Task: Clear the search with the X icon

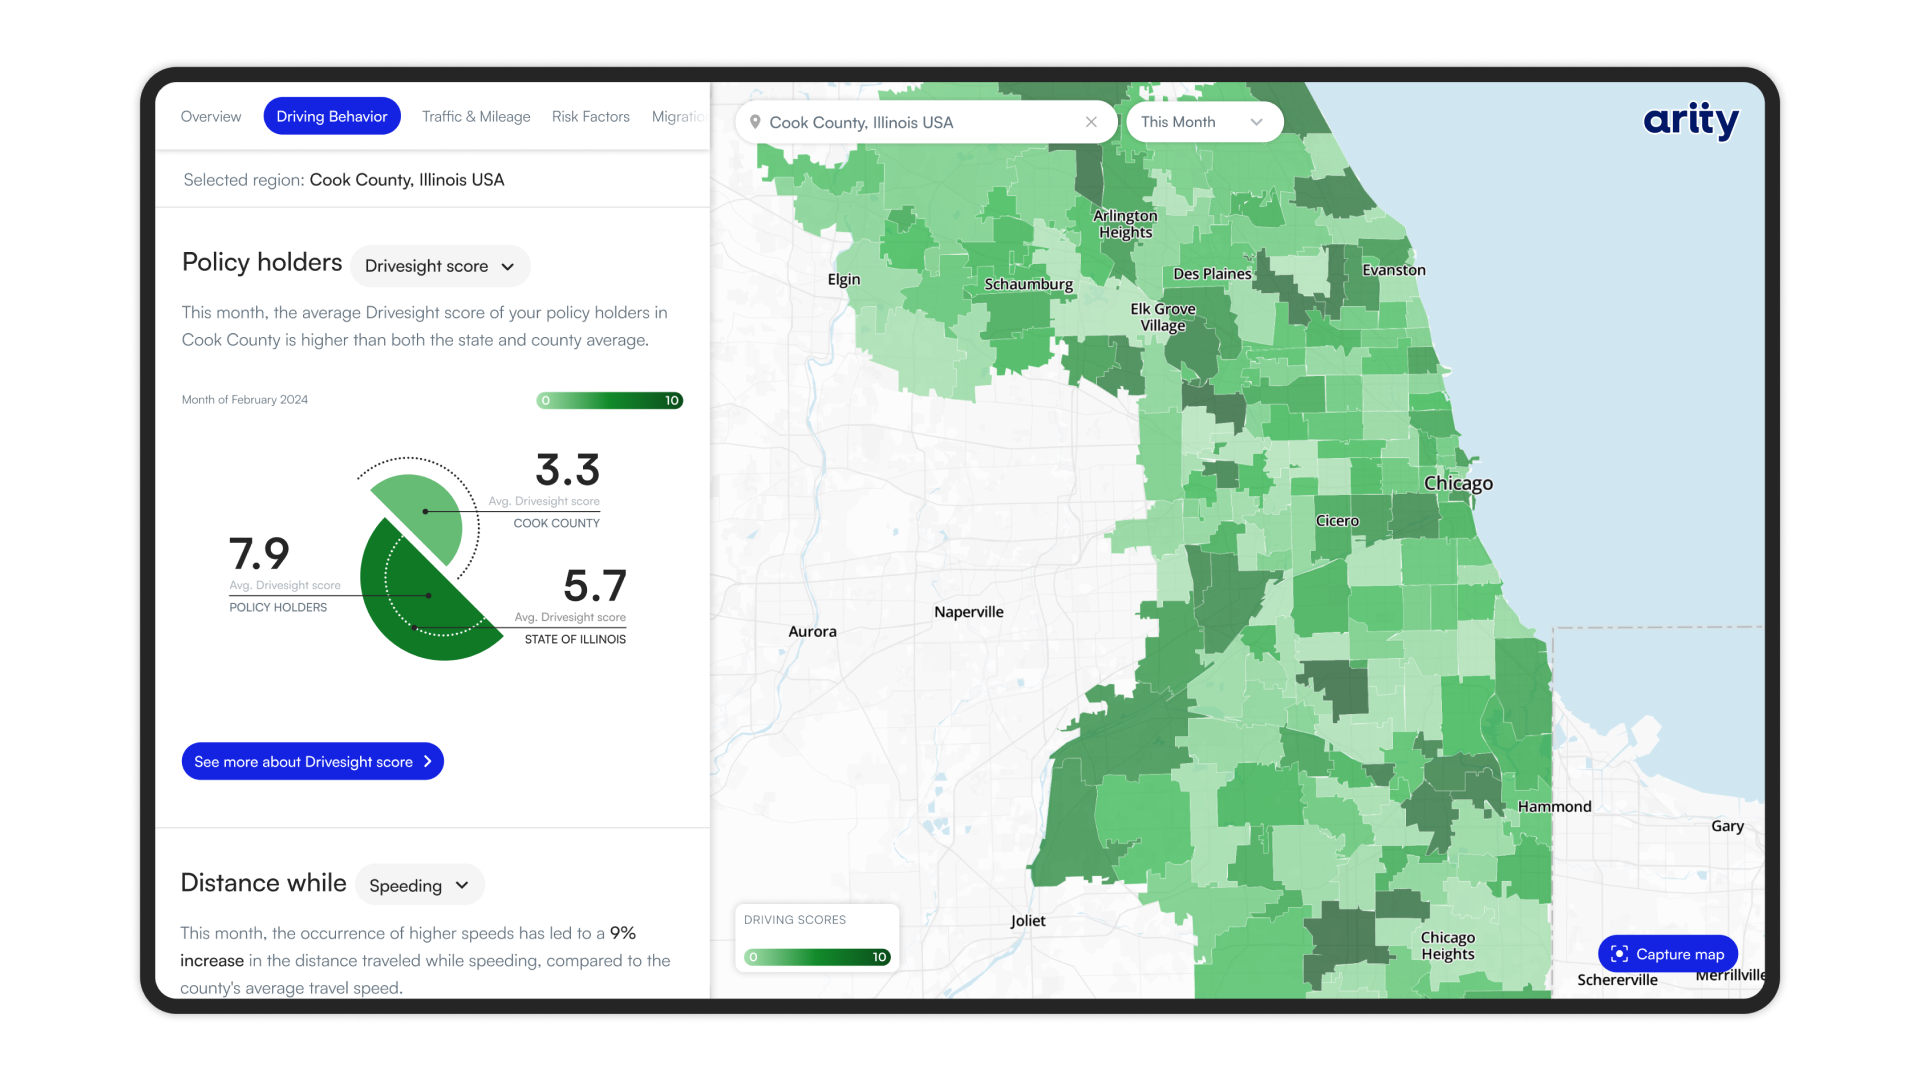Action: (x=1091, y=122)
